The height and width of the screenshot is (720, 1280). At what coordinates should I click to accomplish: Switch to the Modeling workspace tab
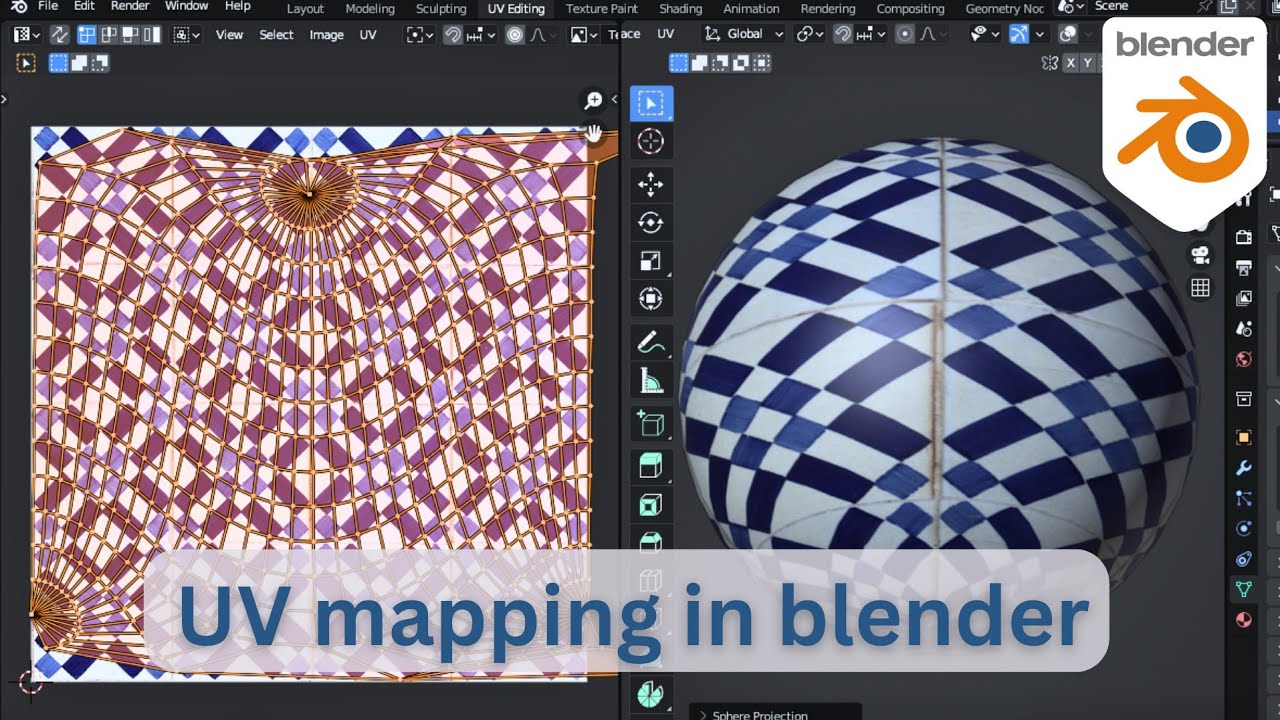tap(369, 8)
